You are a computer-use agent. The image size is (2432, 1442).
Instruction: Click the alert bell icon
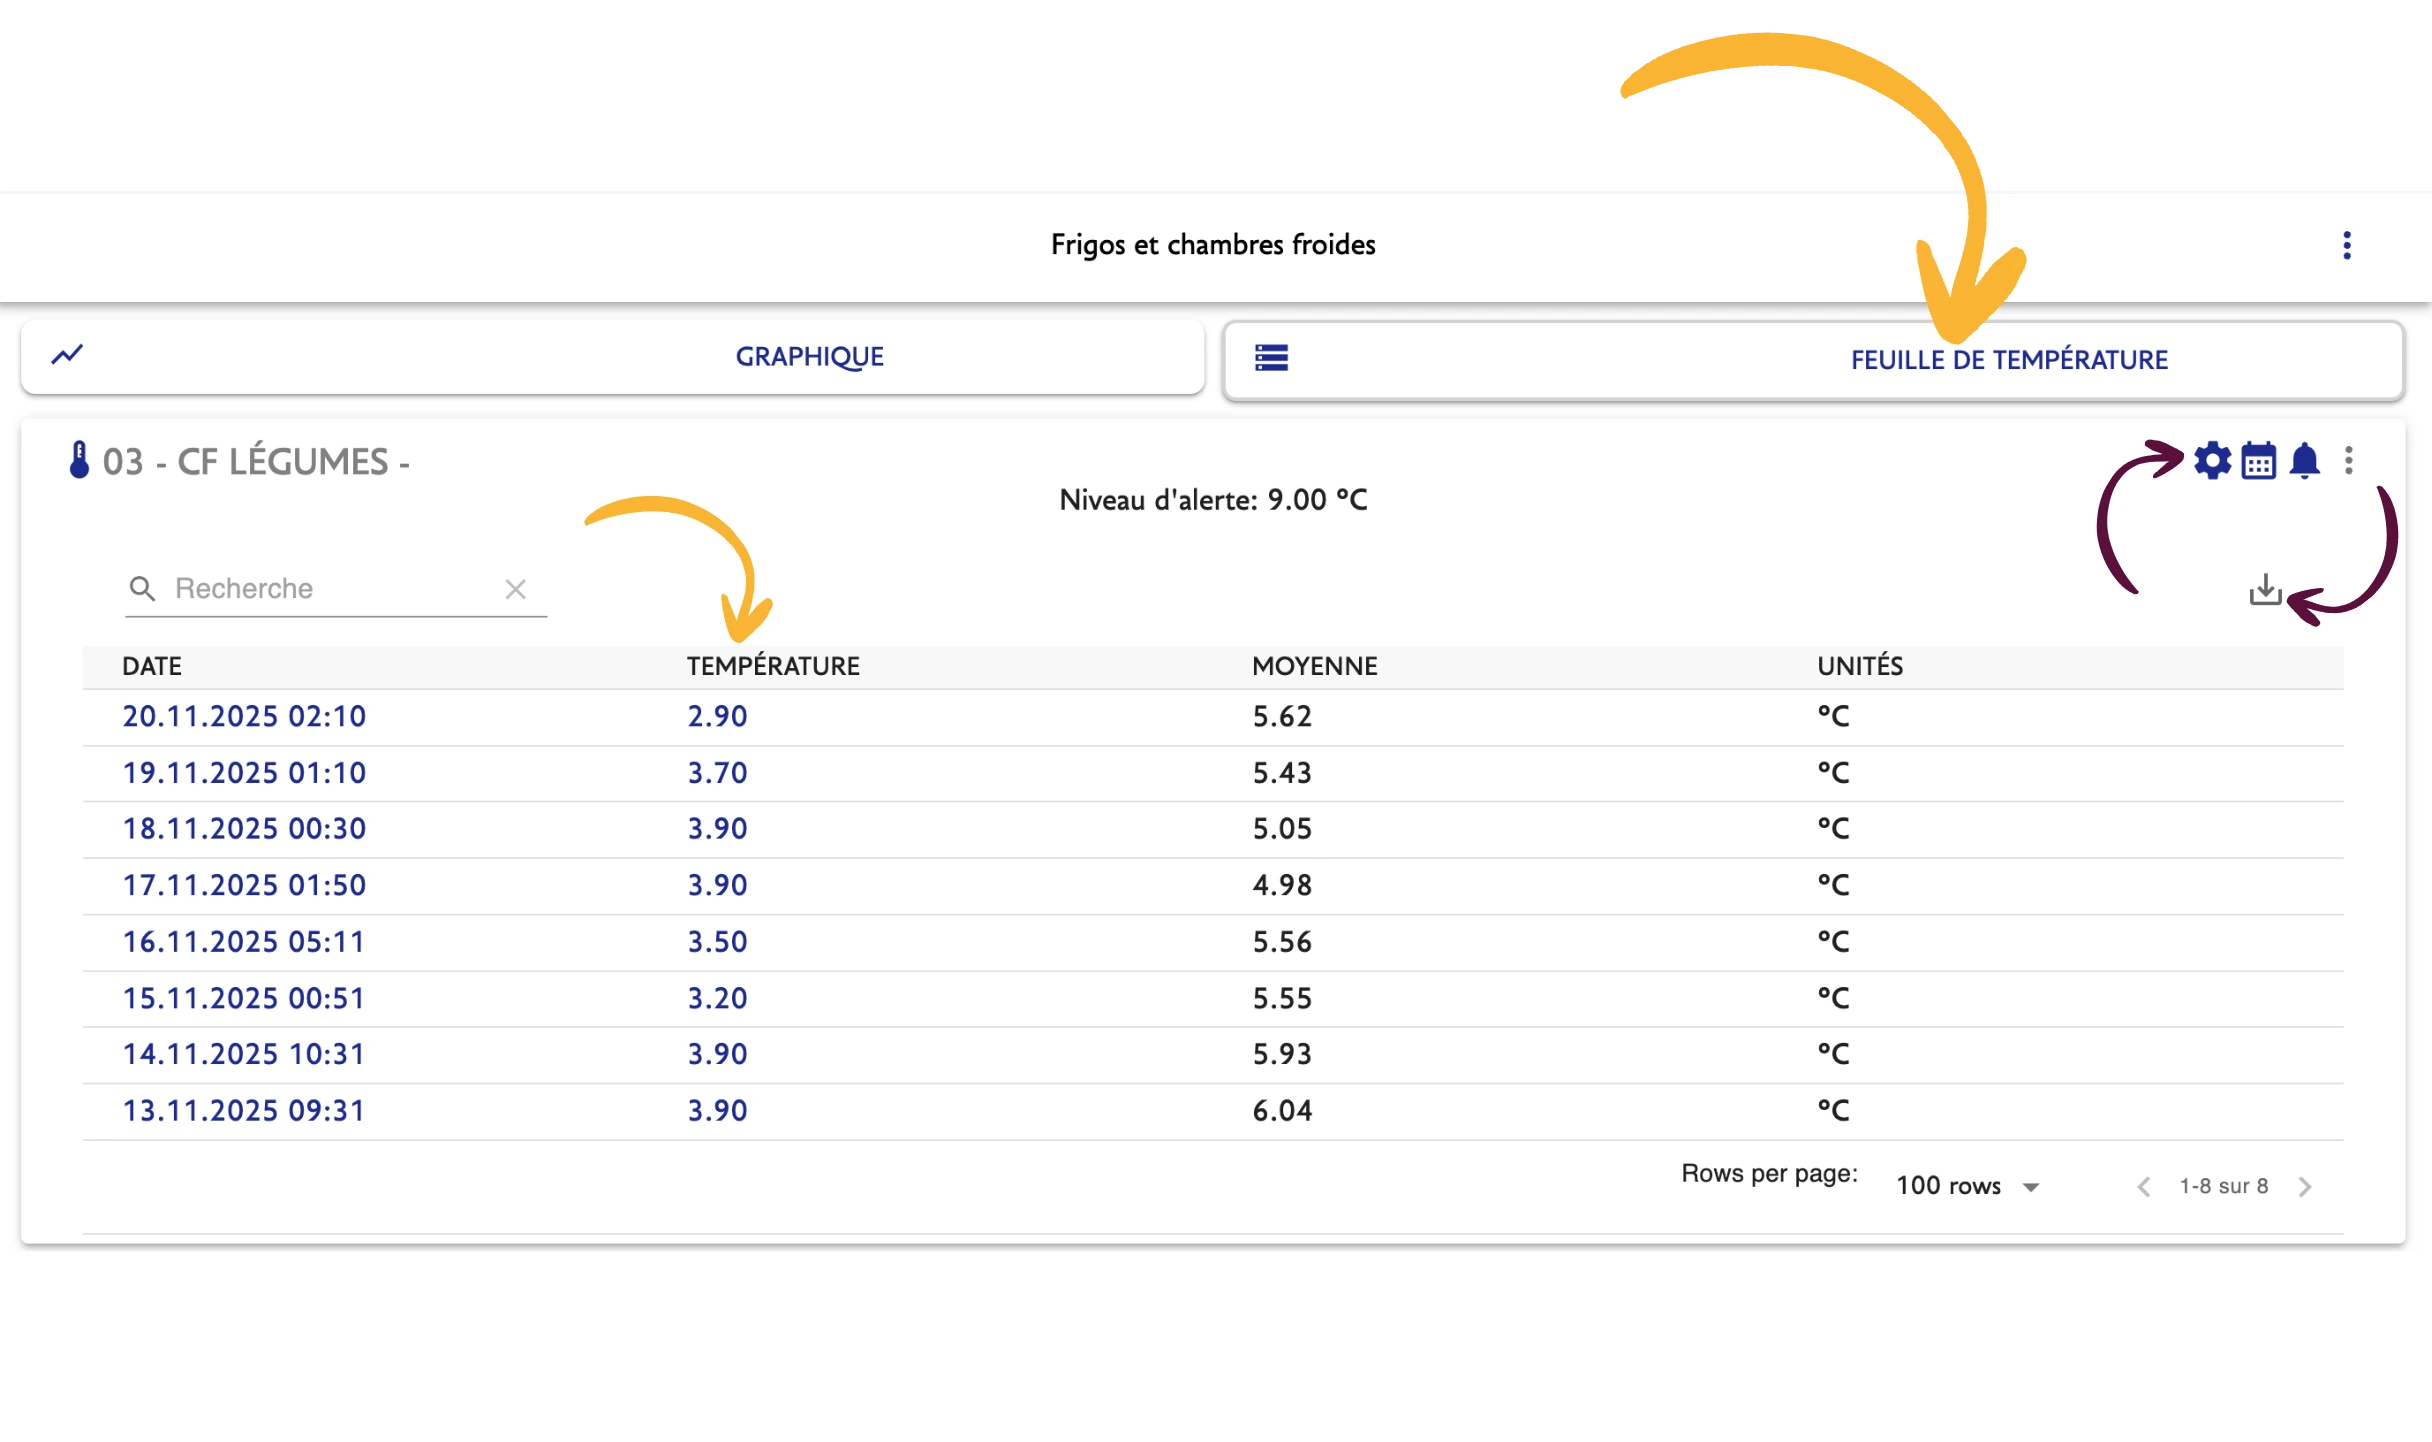(2304, 461)
